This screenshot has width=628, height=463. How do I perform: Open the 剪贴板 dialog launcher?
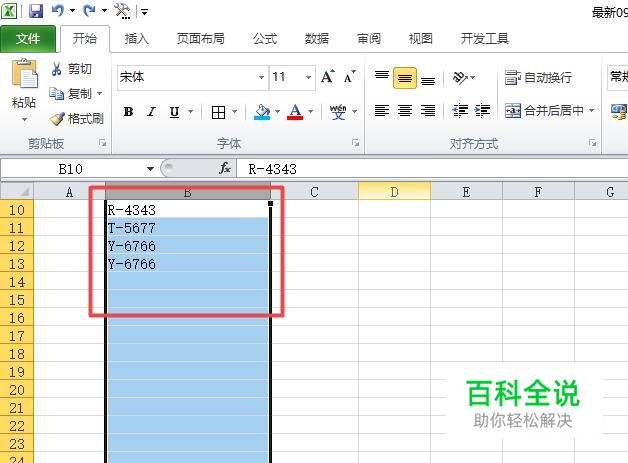click(103, 143)
